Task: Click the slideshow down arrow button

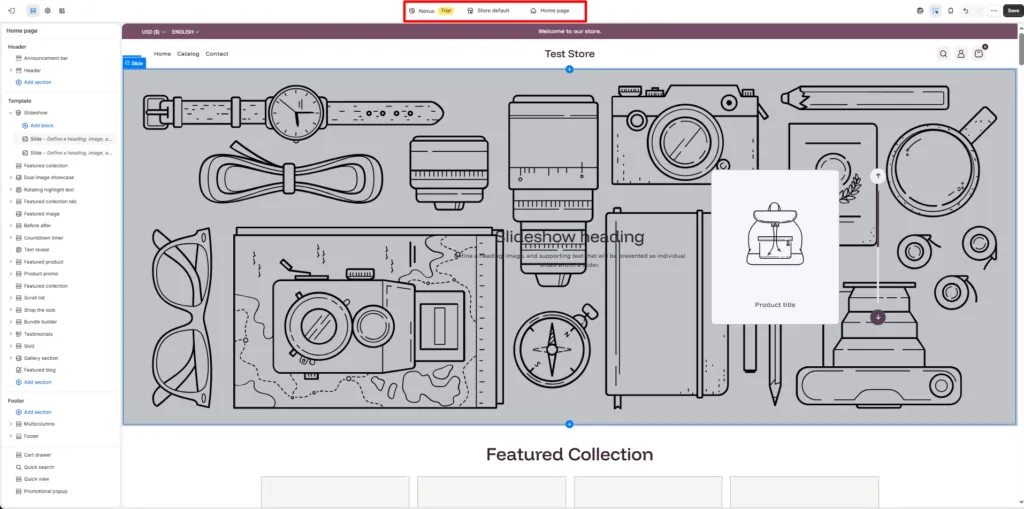Action: [878, 317]
